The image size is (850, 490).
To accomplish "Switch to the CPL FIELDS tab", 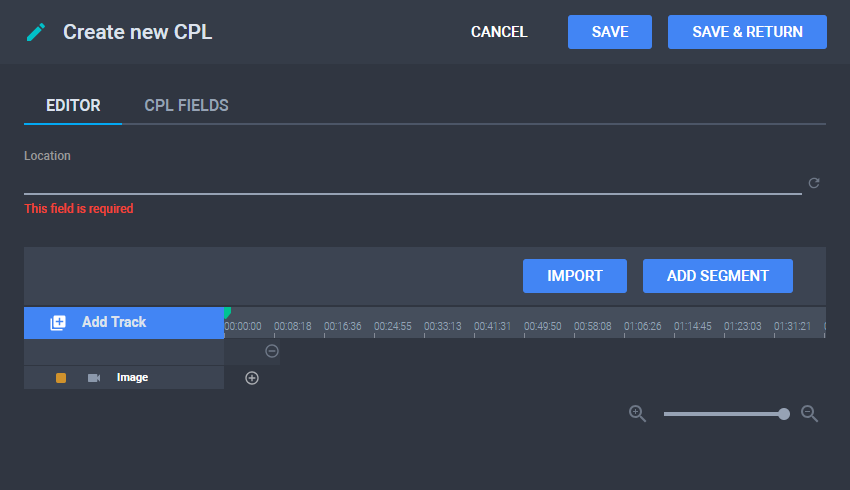I will (x=186, y=105).
